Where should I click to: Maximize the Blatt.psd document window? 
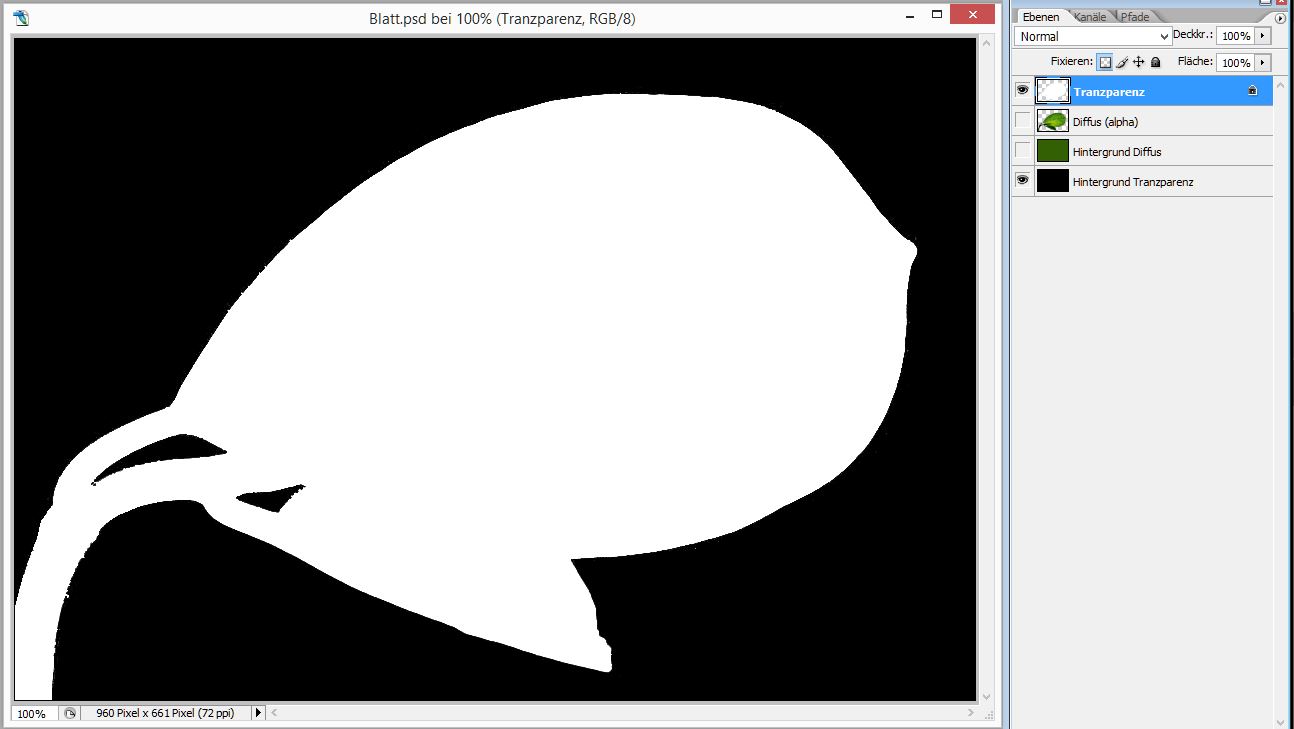[x=937, y=15]
